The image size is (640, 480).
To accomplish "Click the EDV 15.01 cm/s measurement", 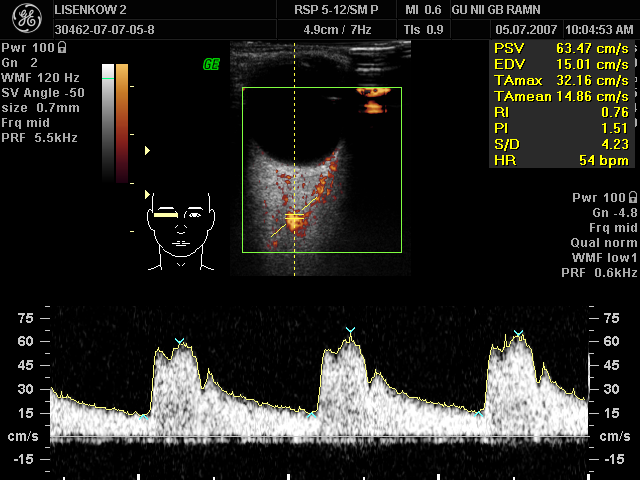I will (x=561, y=64).
